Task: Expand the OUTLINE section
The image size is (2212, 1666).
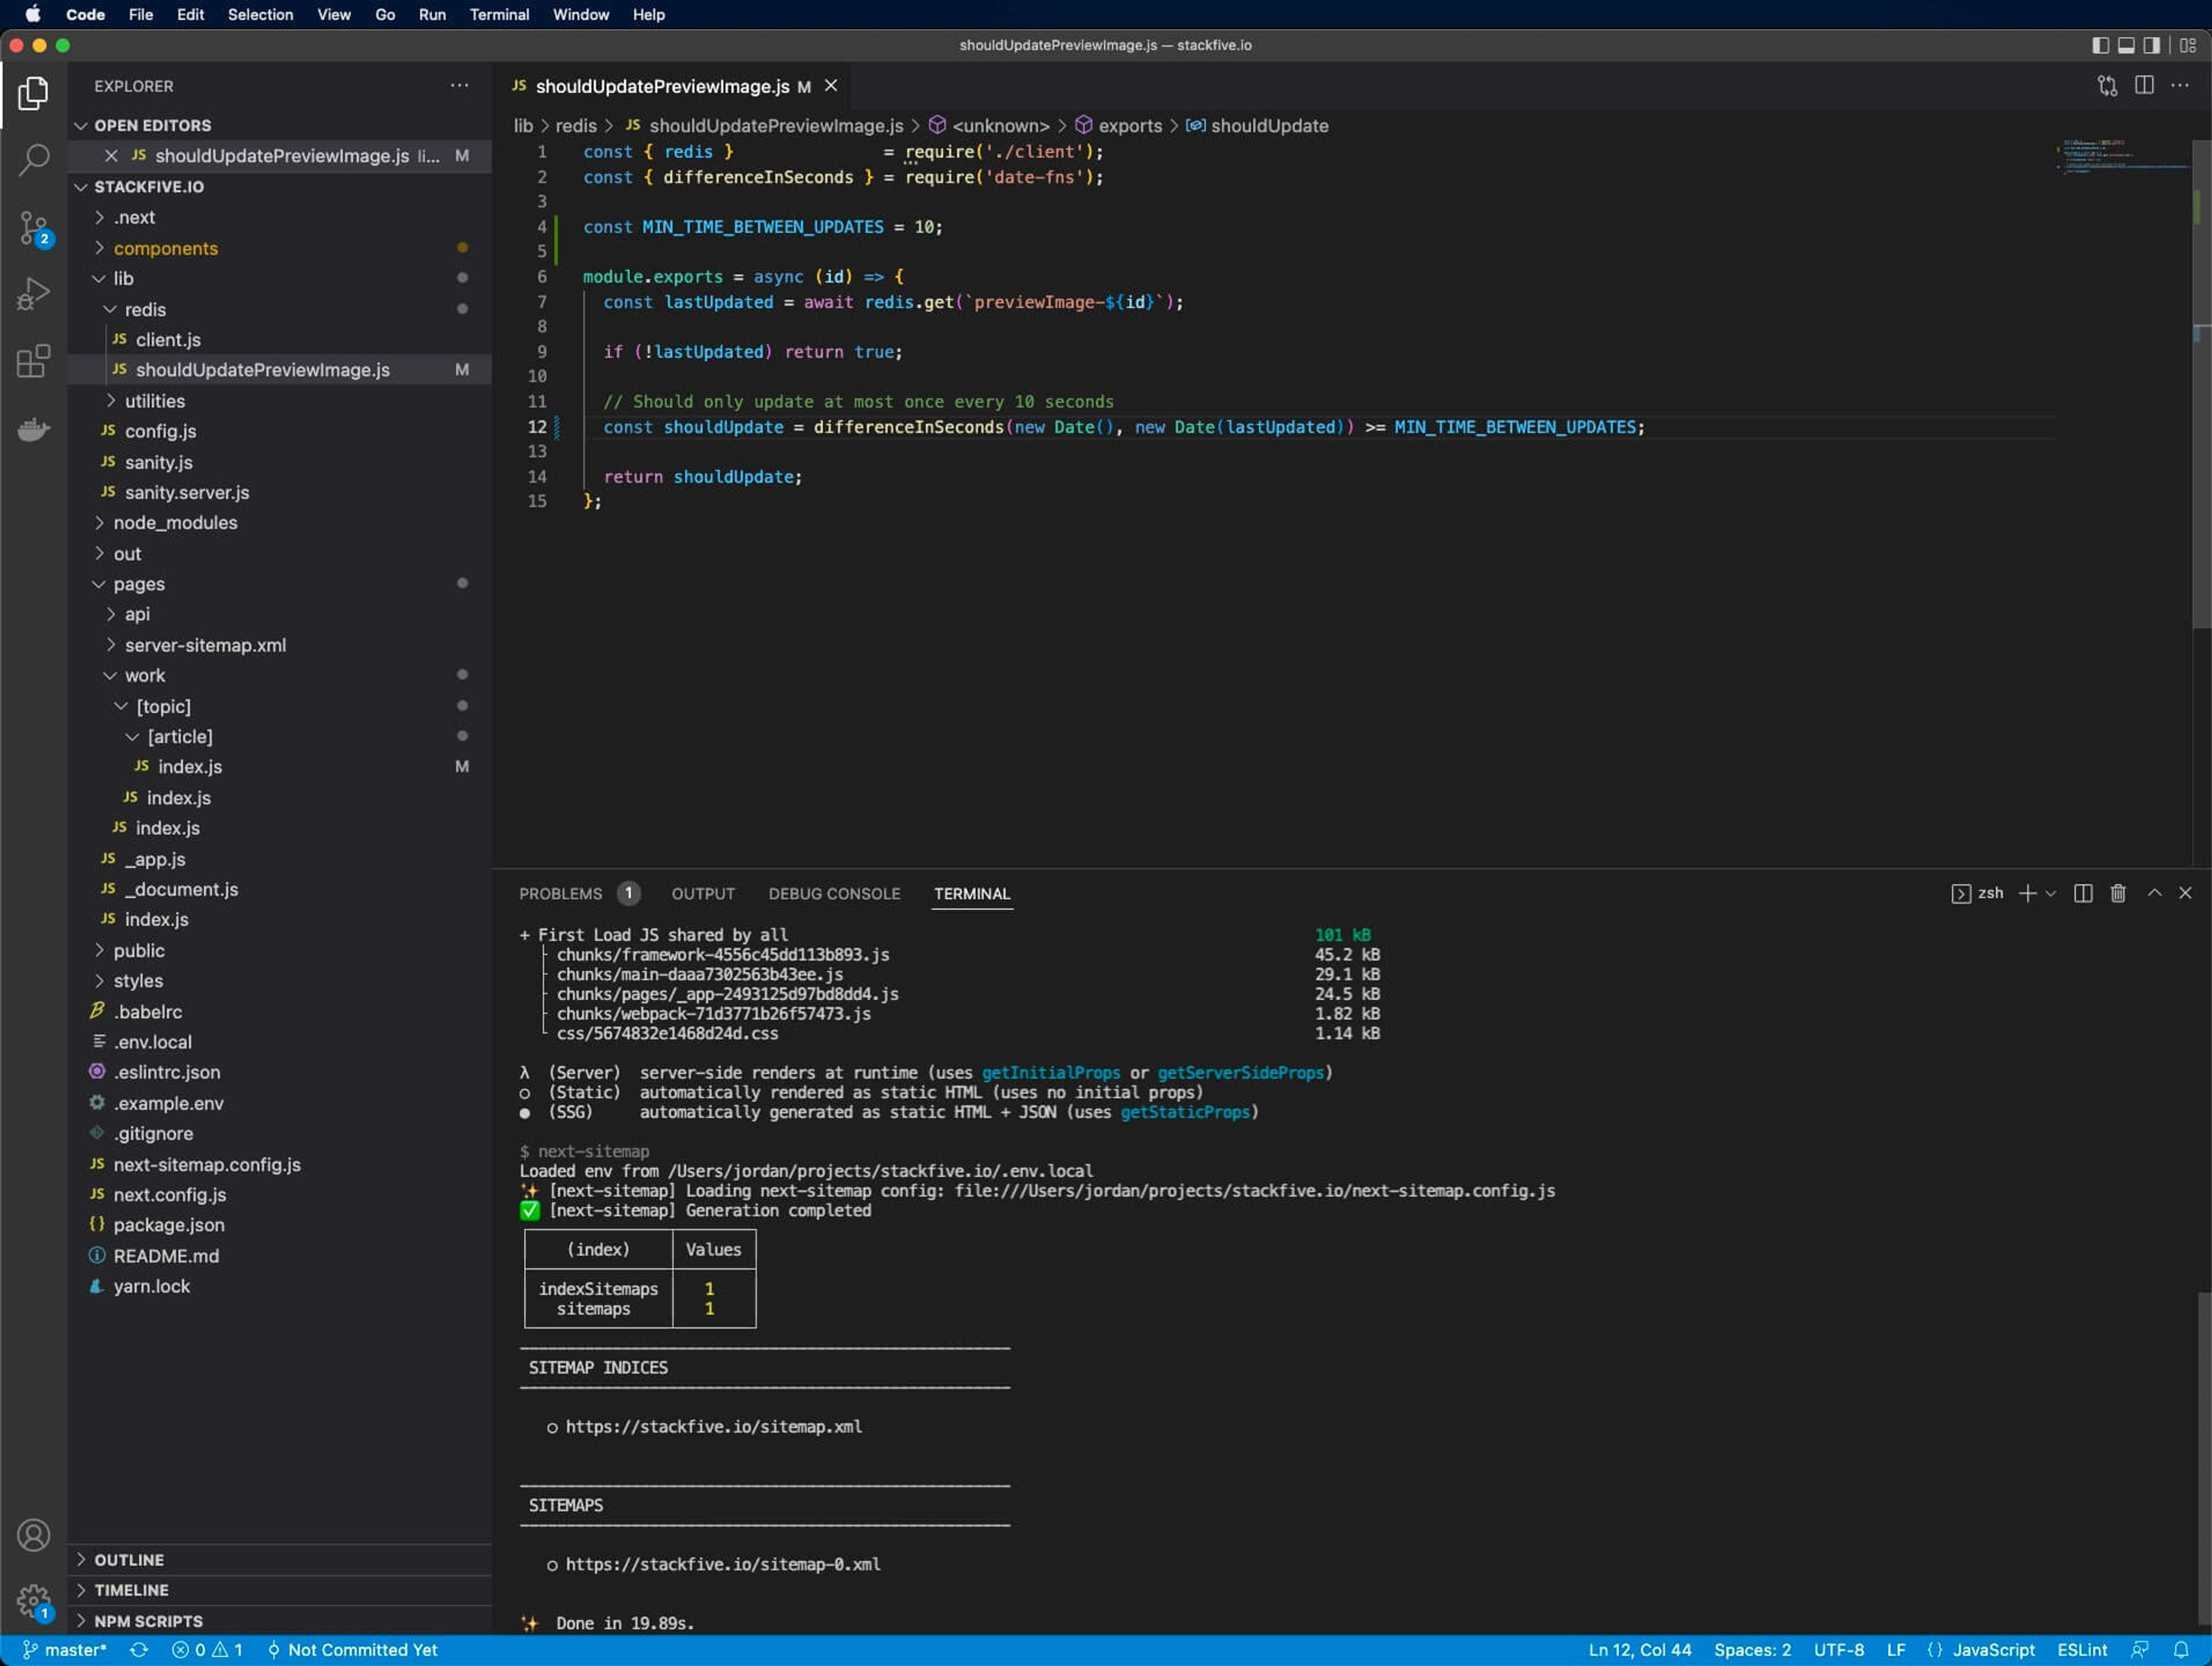Action: click(129, 1559)
